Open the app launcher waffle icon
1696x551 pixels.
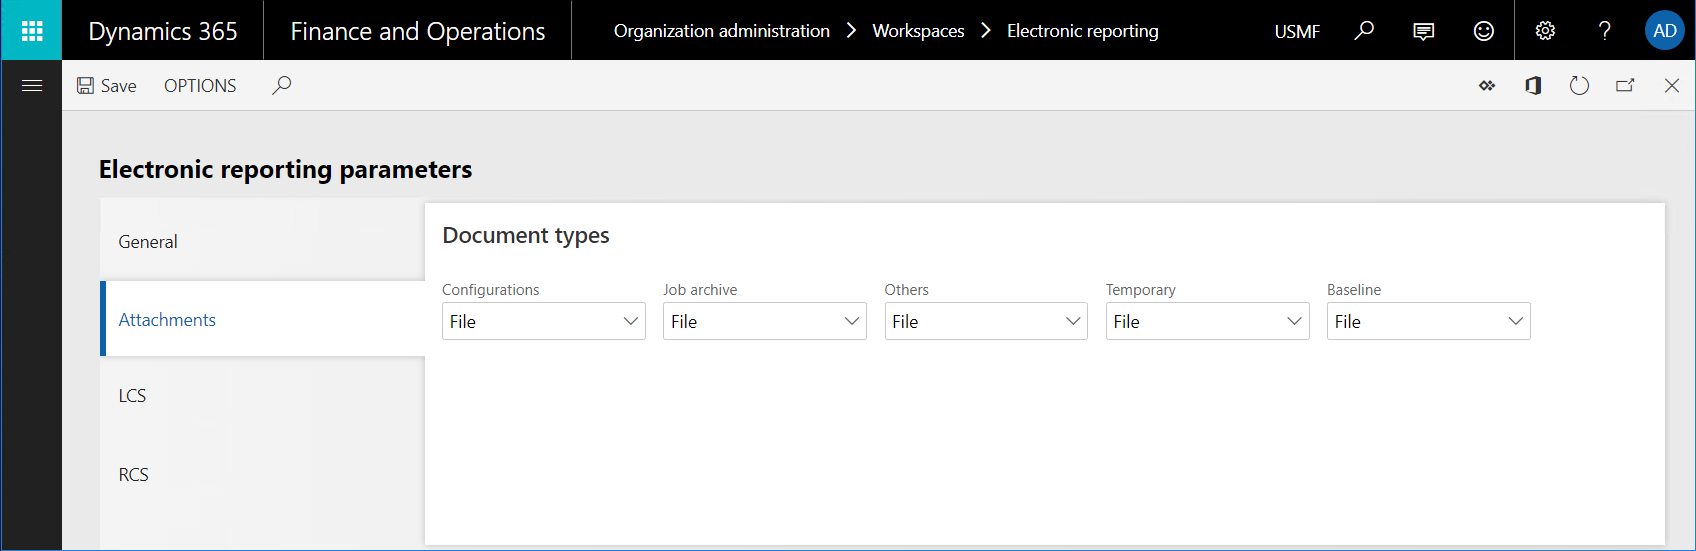[x=31, y=31]
